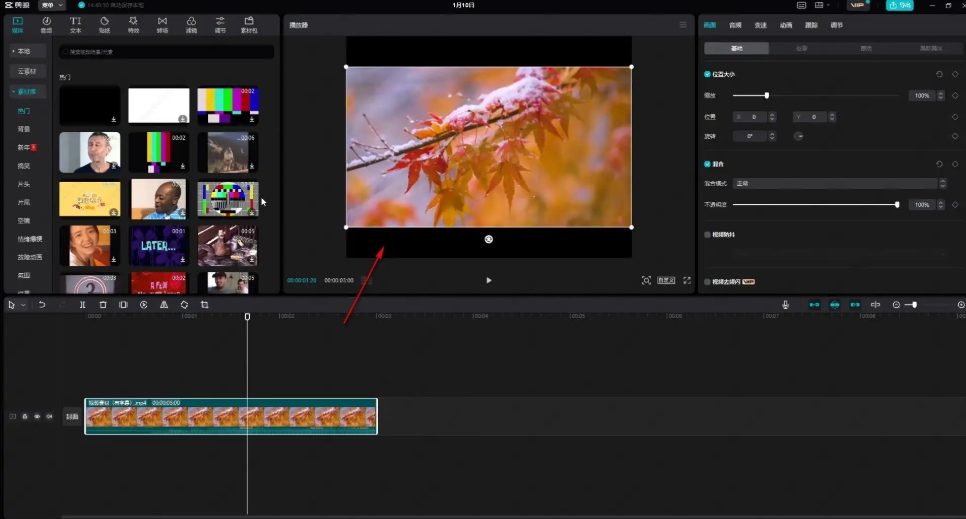The height and width of the screenshot is (519, 966).
Task: Open the 混合模式 blend mode dropdown
Action: point(839,184)
